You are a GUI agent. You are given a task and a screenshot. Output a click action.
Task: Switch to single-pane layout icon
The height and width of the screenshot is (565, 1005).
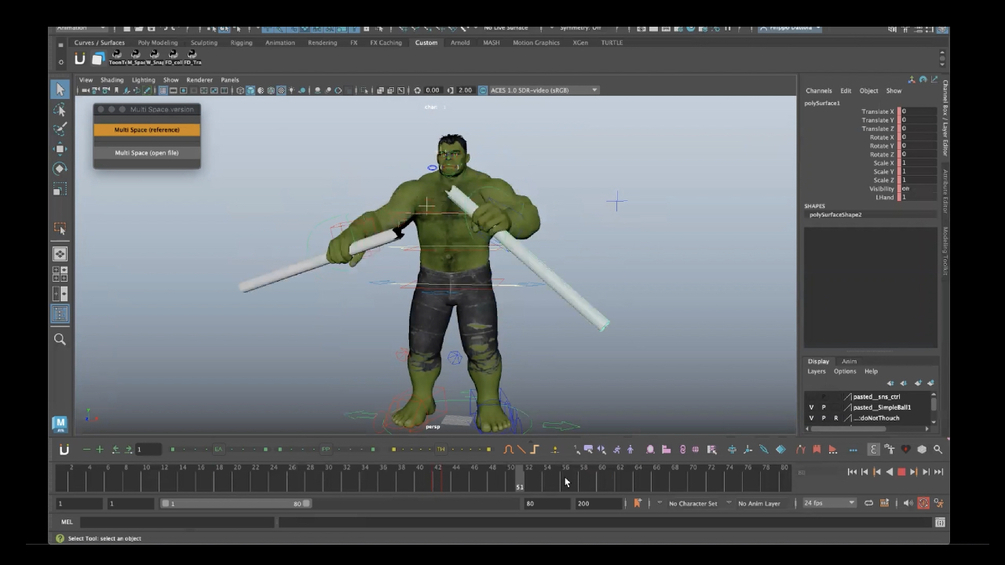pyautogui.click(x=60, y=254)
